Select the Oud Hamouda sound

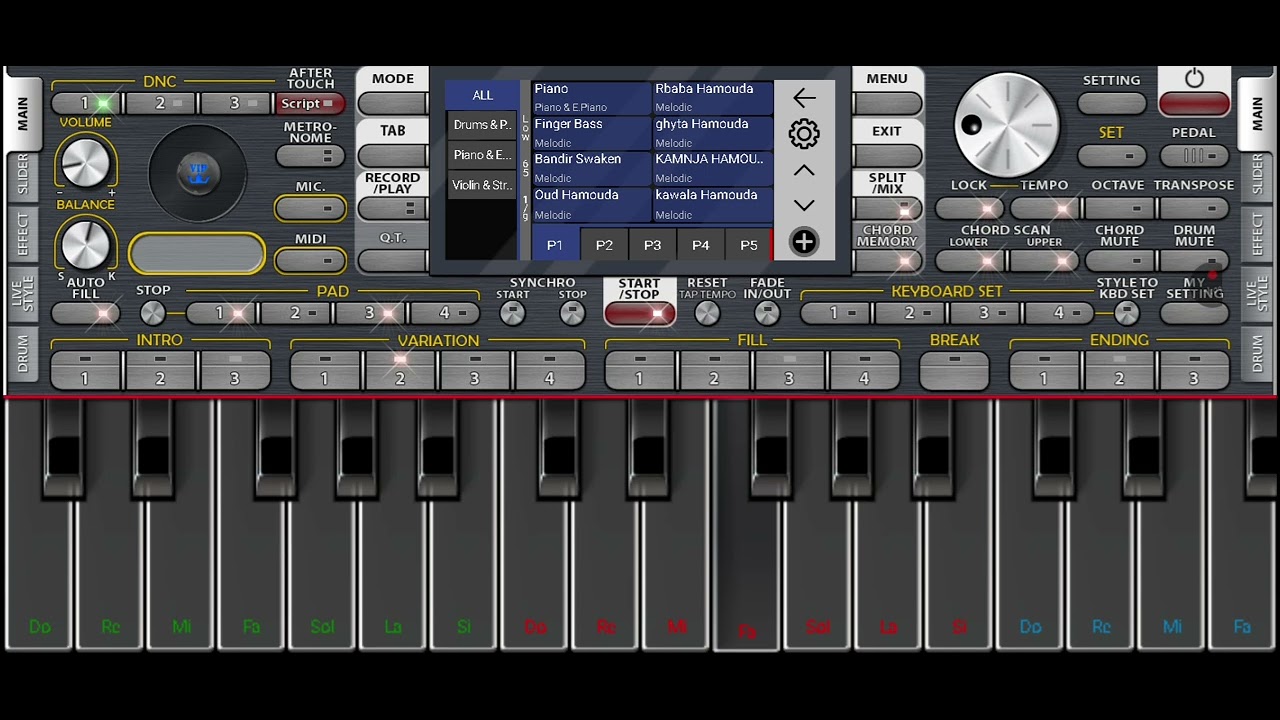(591, 204)
